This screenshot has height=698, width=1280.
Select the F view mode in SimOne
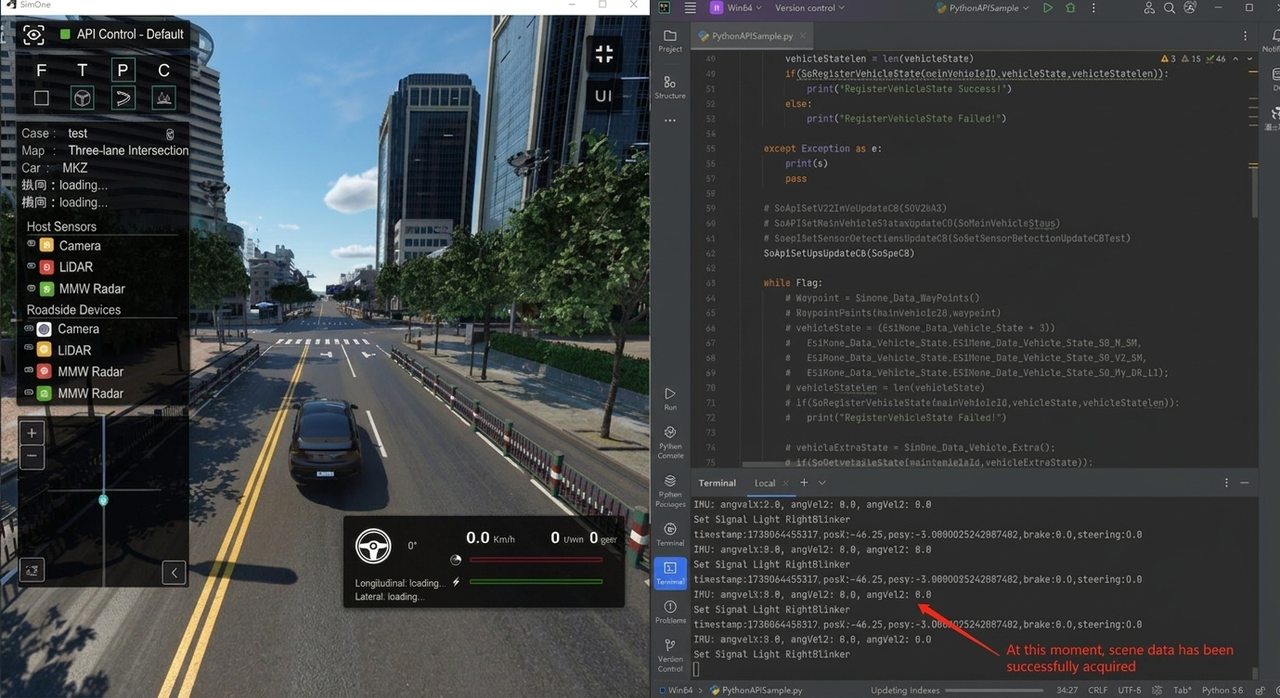tap(41, 71)
